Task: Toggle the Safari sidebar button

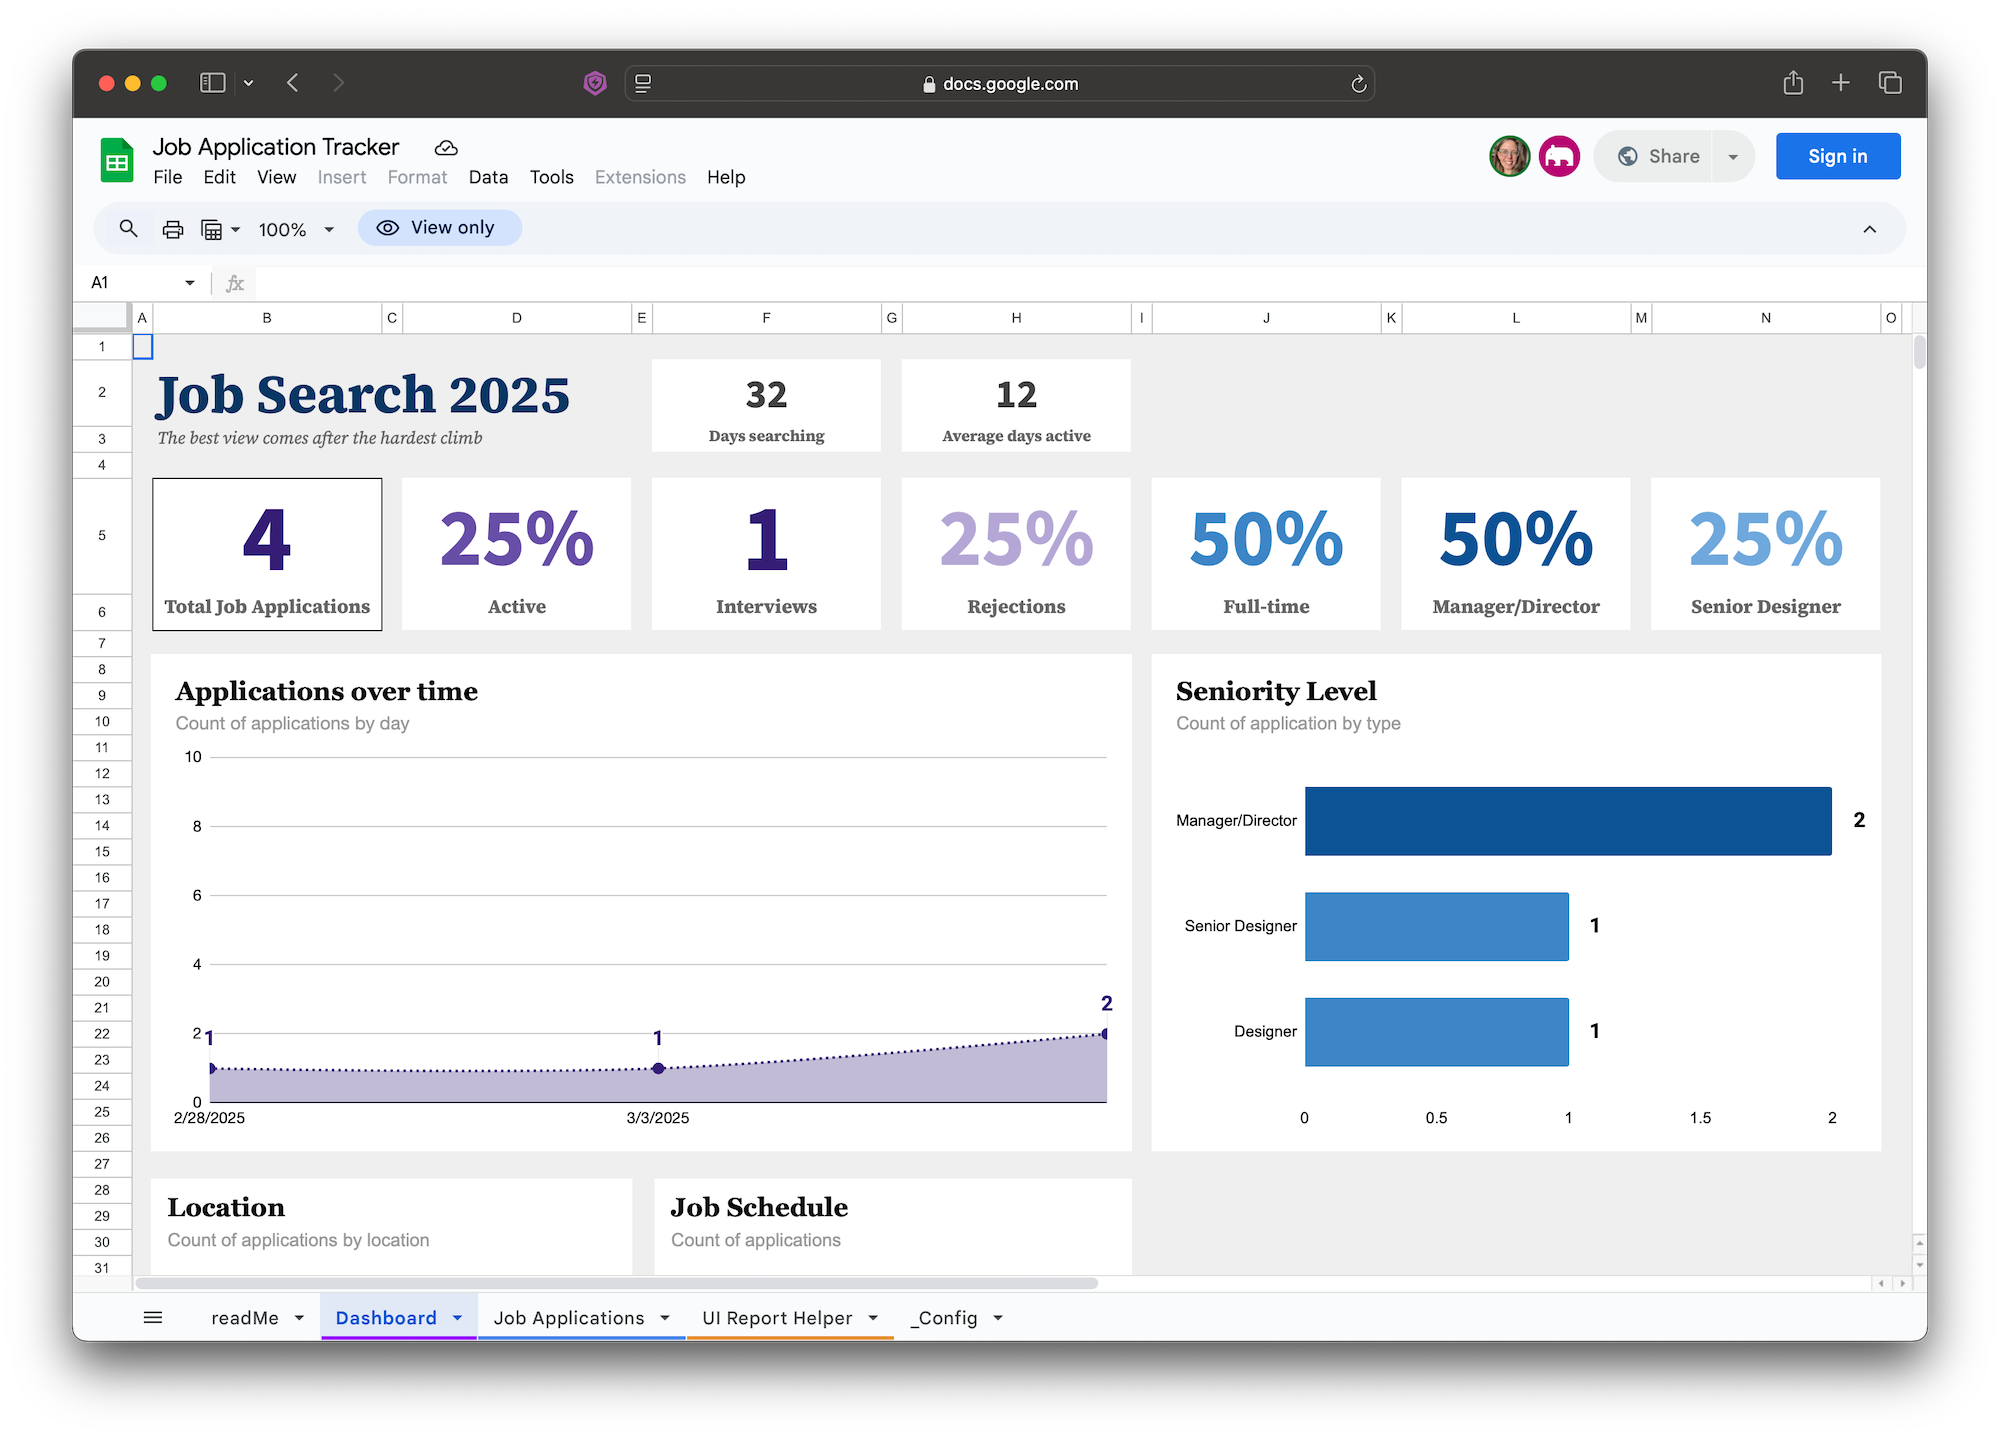Action: (213, 83)
